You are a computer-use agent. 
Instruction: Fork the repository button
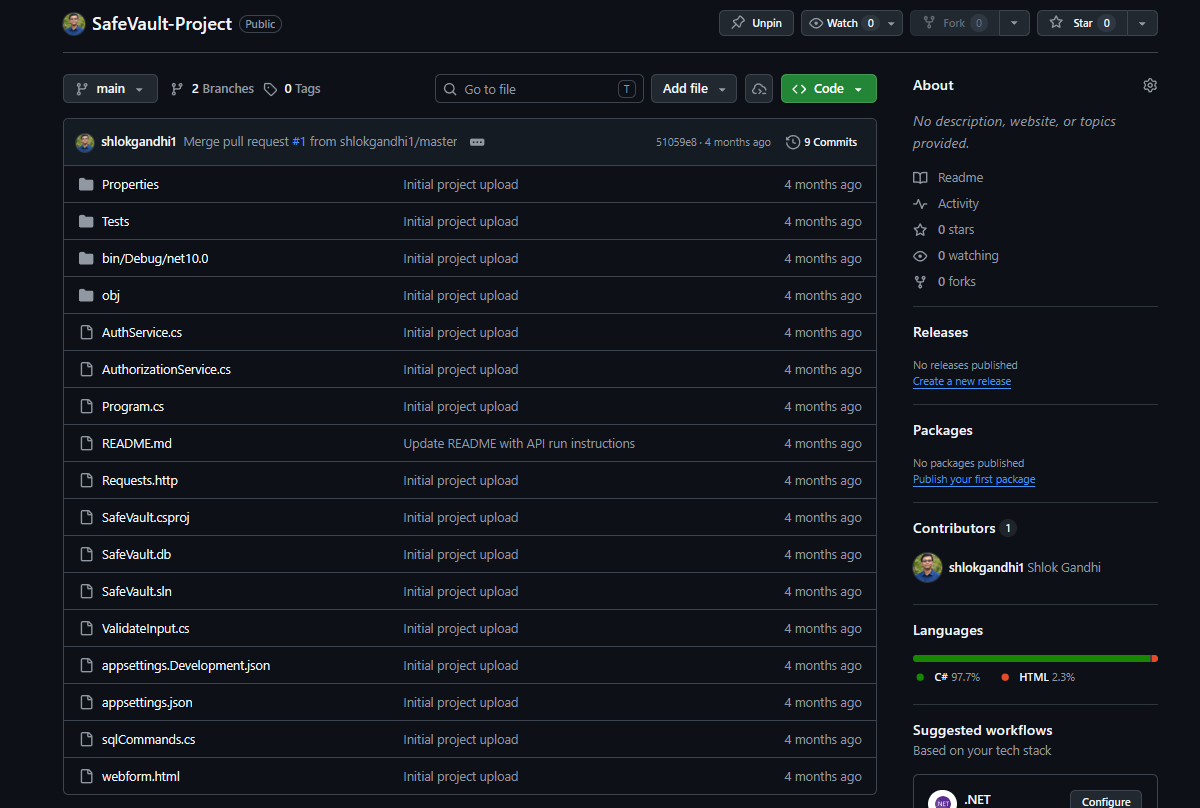click(x=954, y=23)
